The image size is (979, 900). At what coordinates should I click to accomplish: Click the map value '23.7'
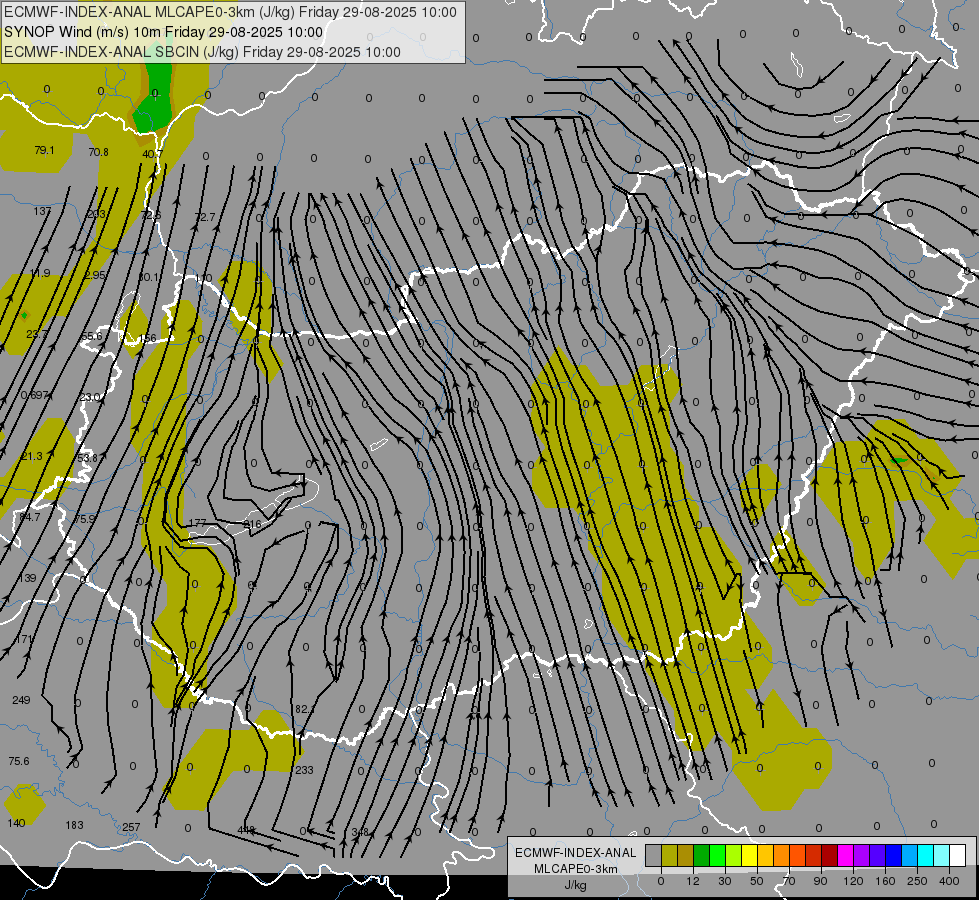[x=37, y=334]
